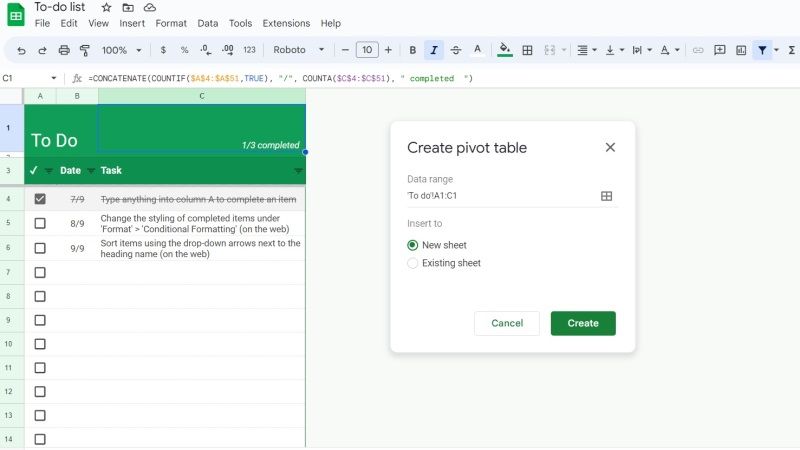The height and width of the screenshot is (450, 800).
Task: Add a comment with the comment icon
Action: (719, 50)
